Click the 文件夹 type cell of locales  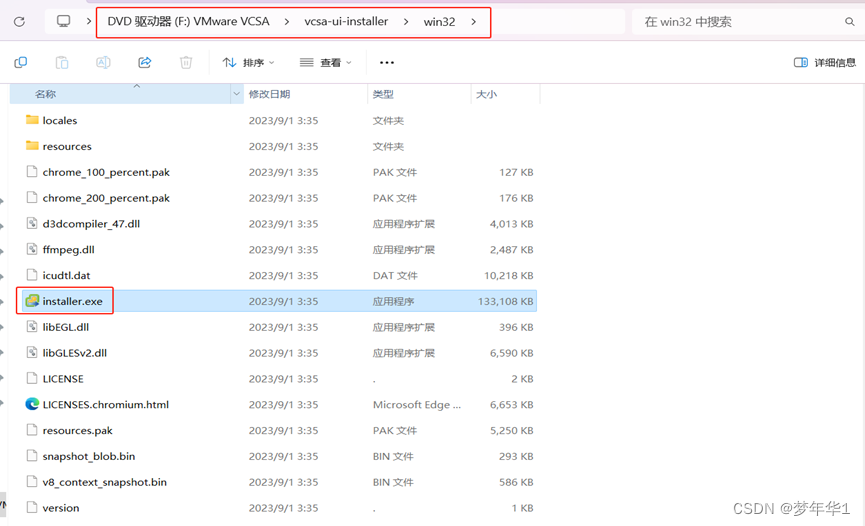click(388, 120)
